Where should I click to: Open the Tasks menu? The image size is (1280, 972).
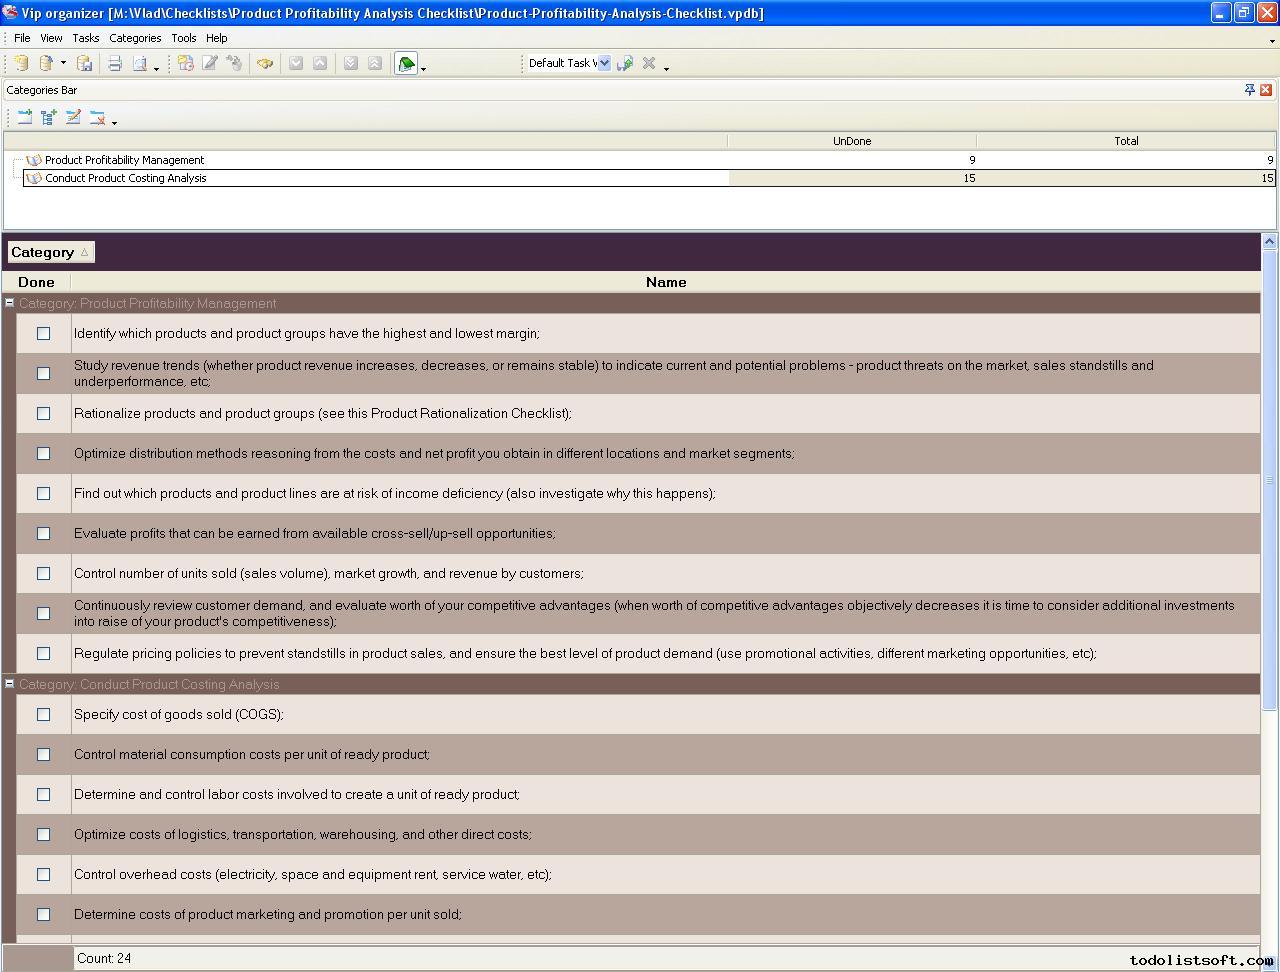point(85,38)
